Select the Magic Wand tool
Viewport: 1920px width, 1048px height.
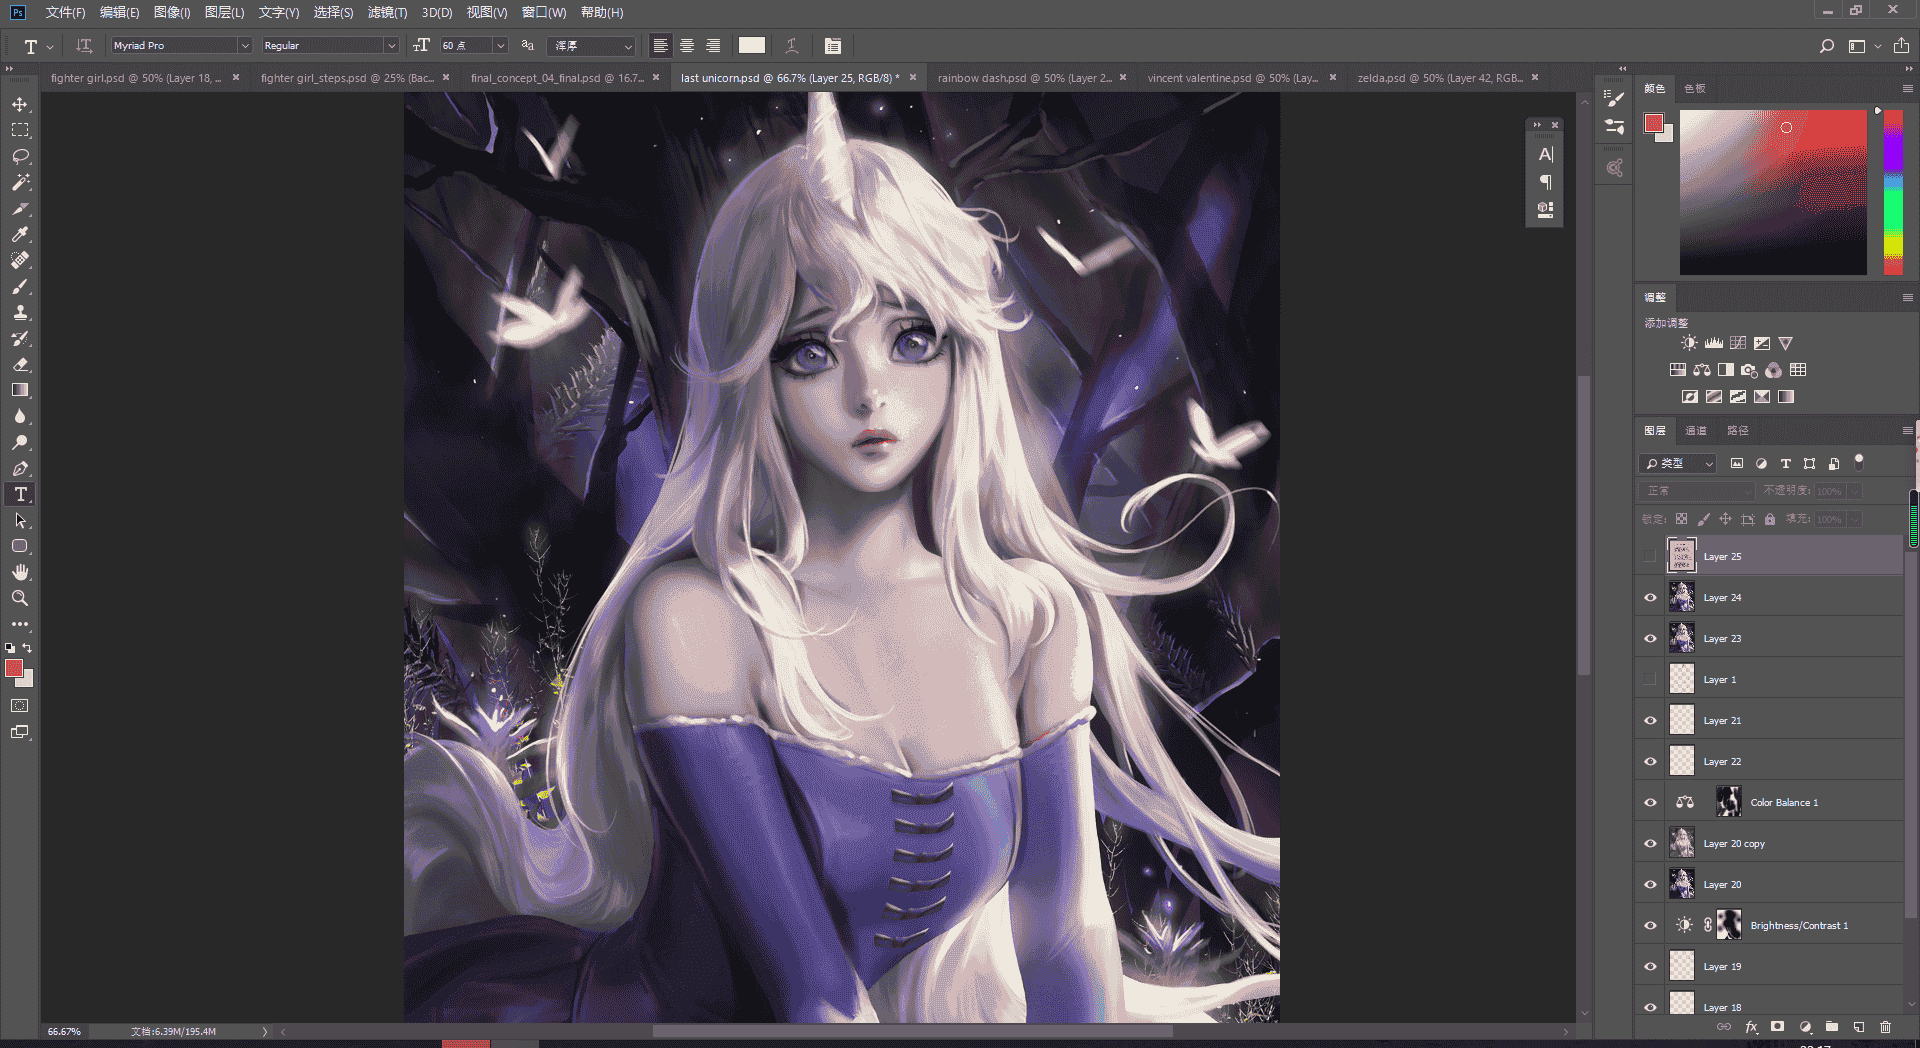20,183
